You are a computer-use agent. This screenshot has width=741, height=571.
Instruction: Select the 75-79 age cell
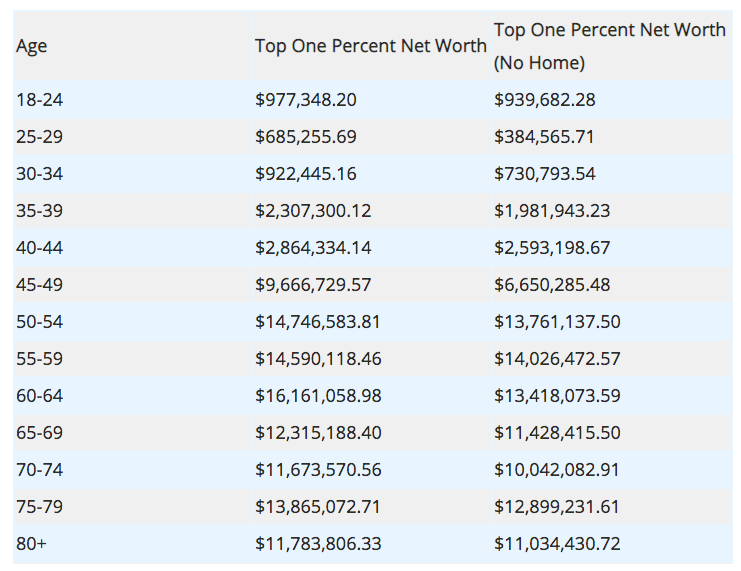coord(39,507)
